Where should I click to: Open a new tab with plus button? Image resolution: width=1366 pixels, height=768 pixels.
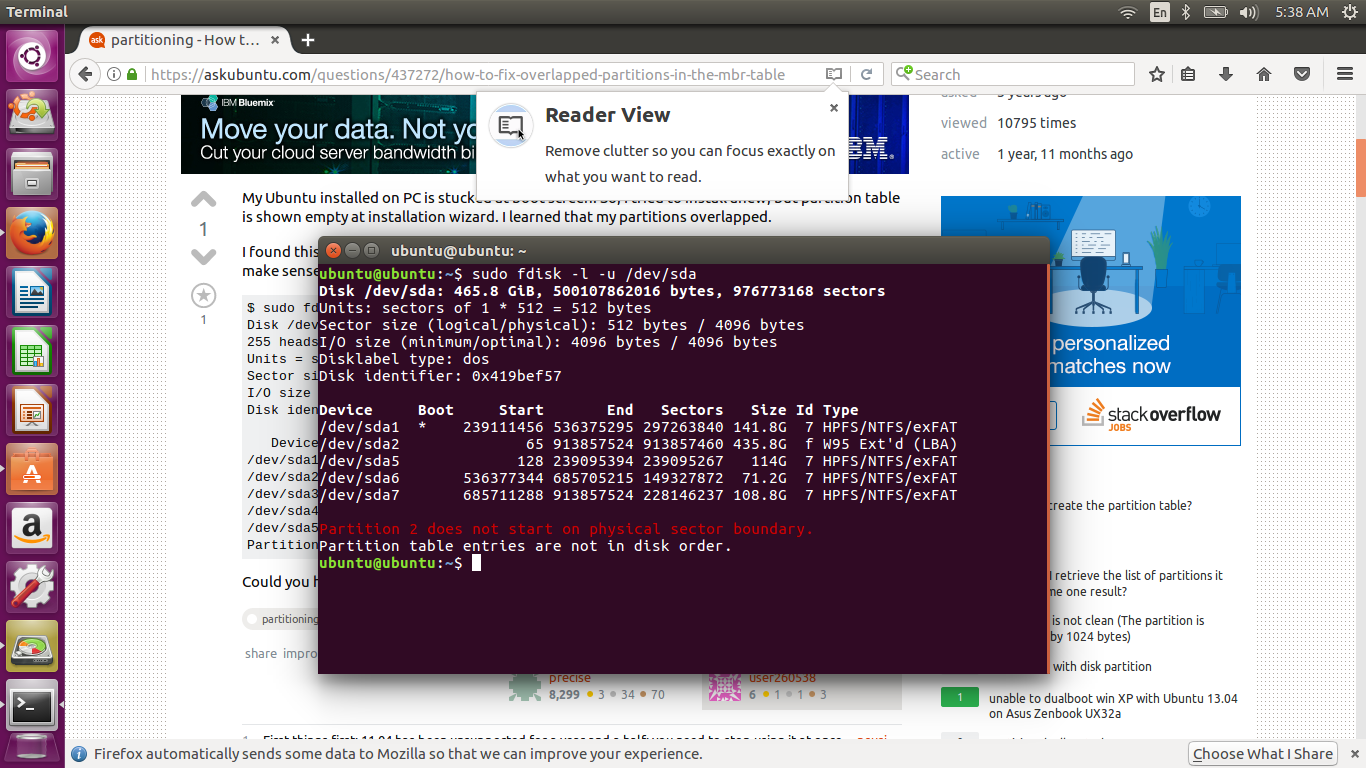point(308,40)
